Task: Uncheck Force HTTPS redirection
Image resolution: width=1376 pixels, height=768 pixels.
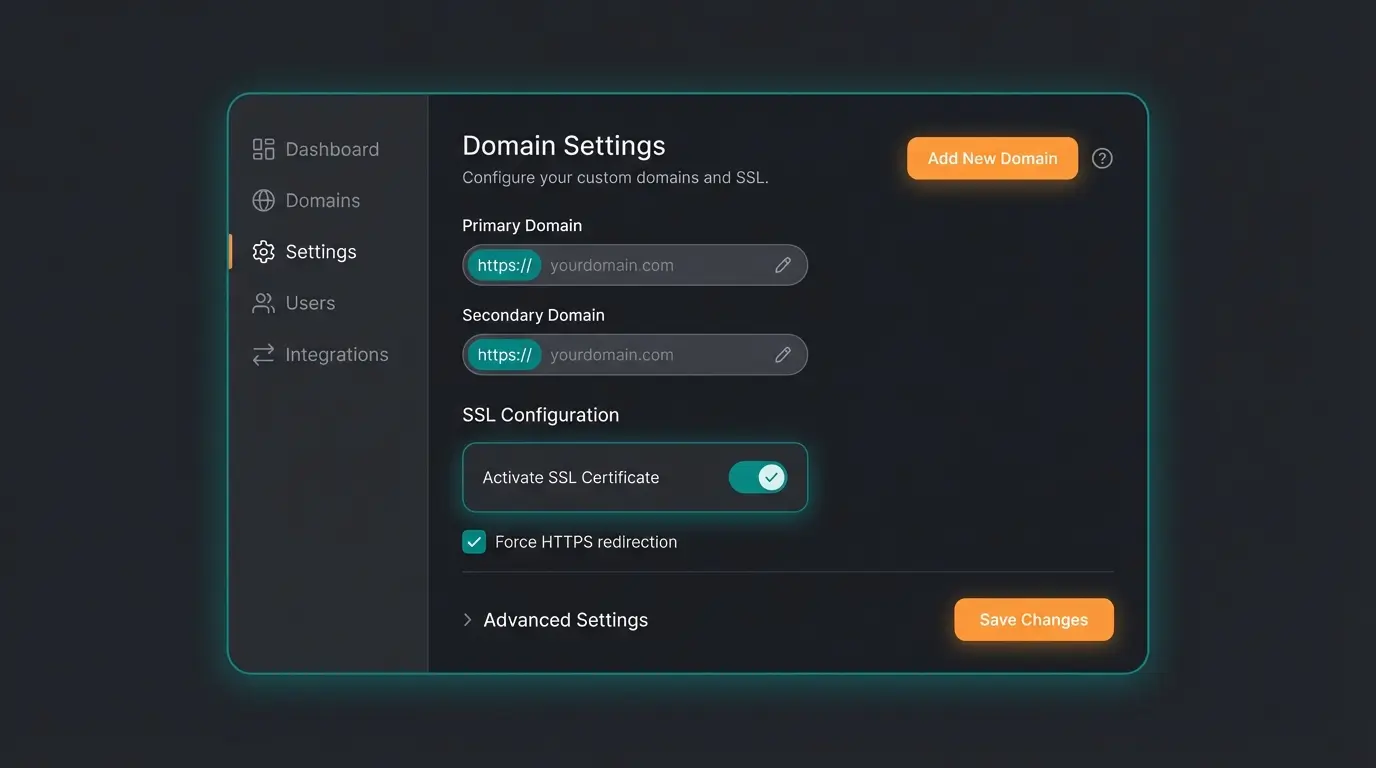Action: [473, 541]
